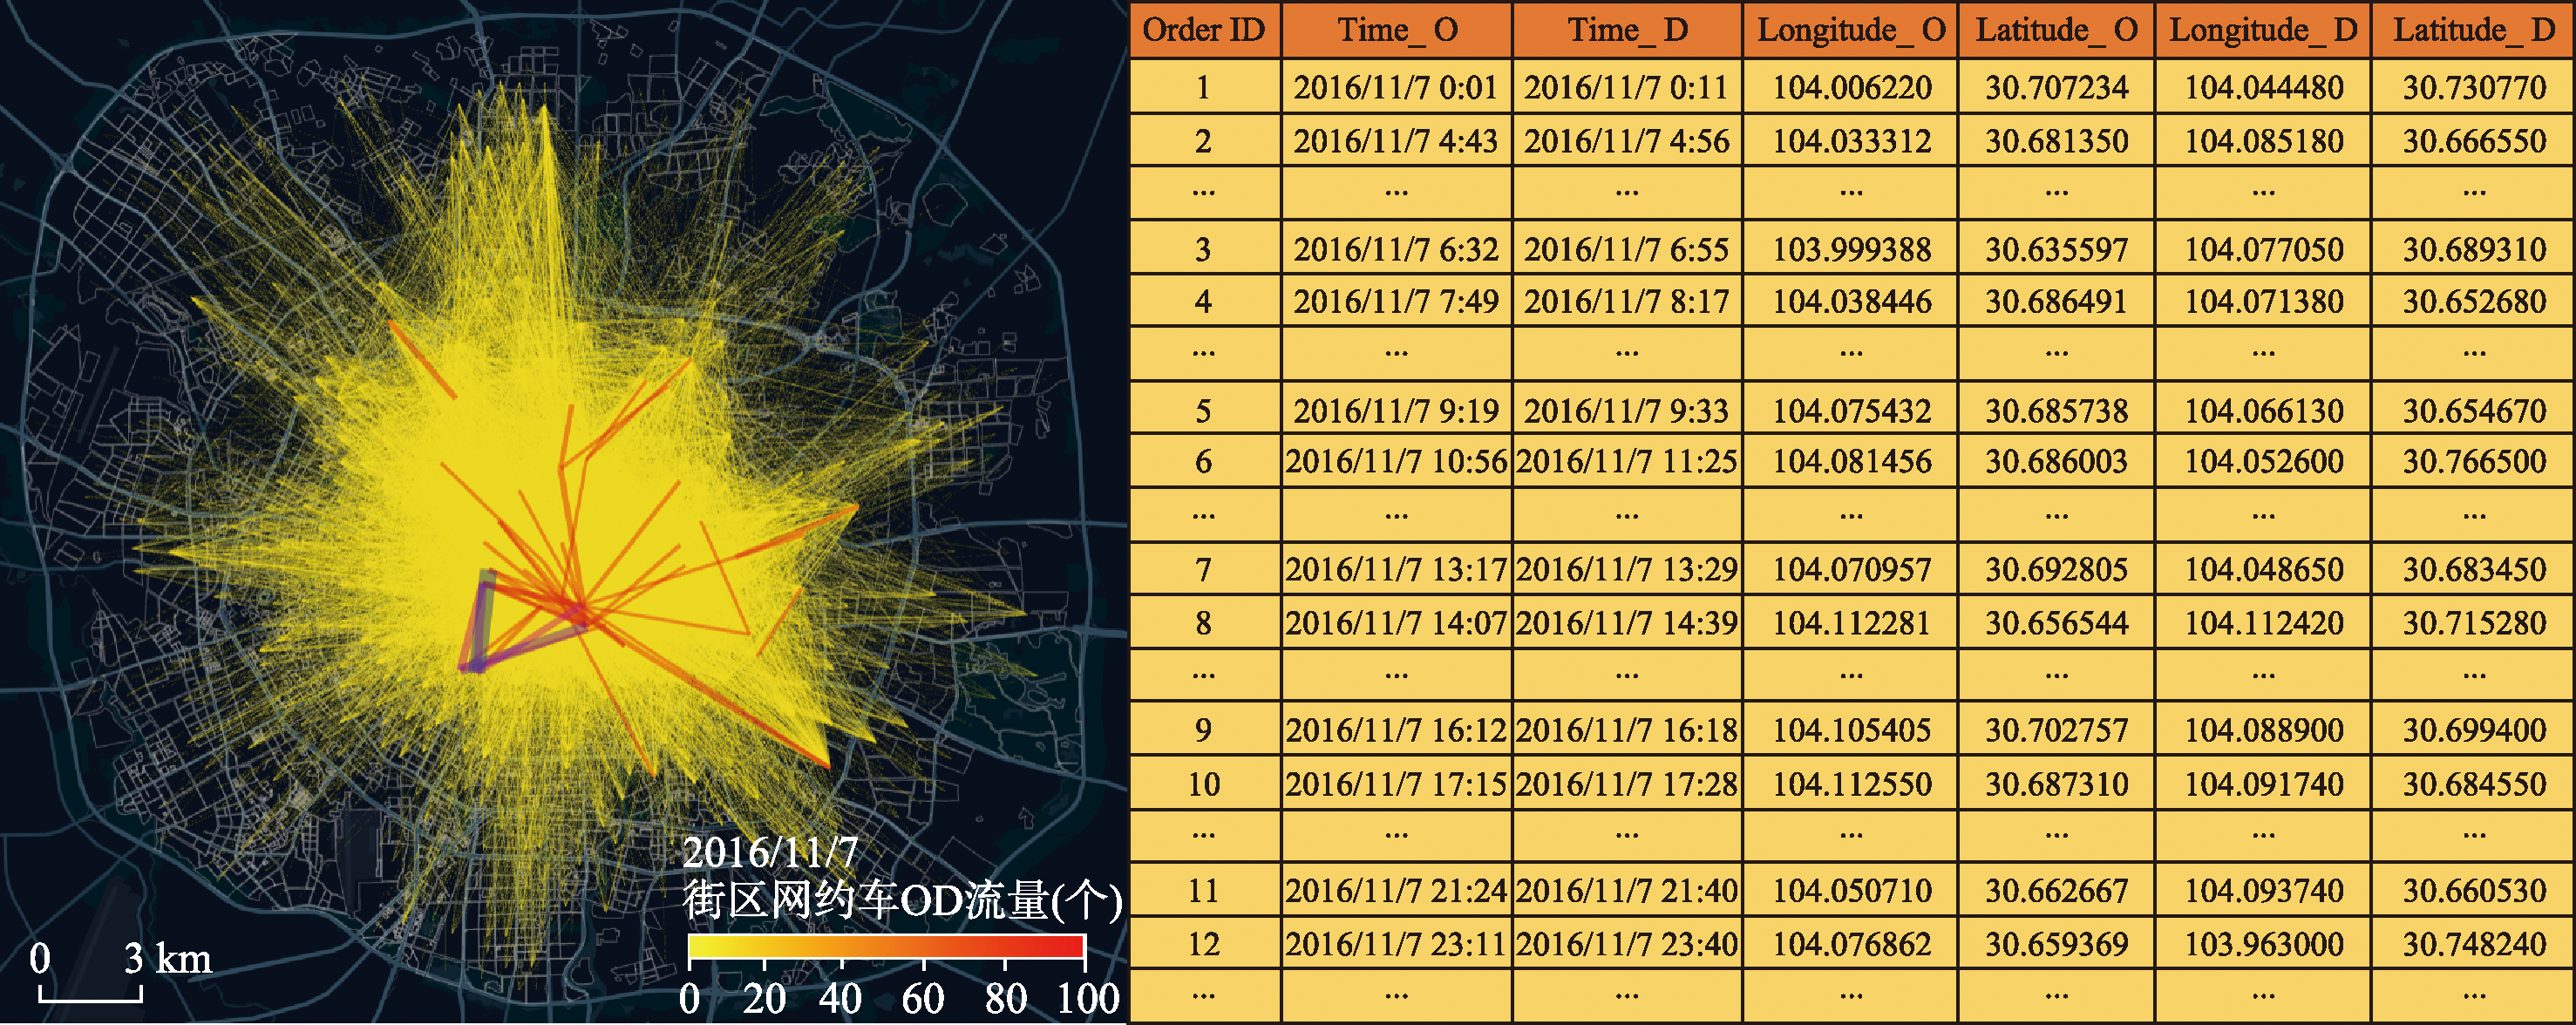The width and height of the screenshot is (2576, 1025).
Task: Click the cell 2016/11/7 8:17
Action: pyautogui.click(x=1627, y=301)
